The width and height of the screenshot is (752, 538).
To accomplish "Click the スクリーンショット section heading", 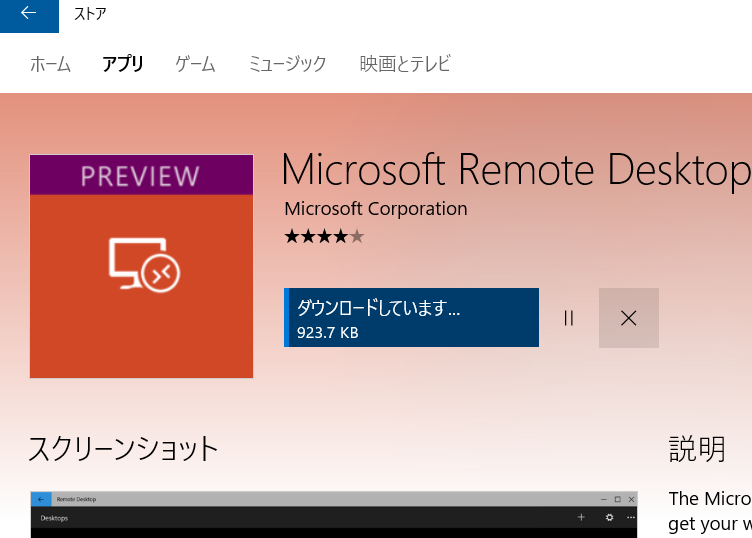I will click(123, 449).
